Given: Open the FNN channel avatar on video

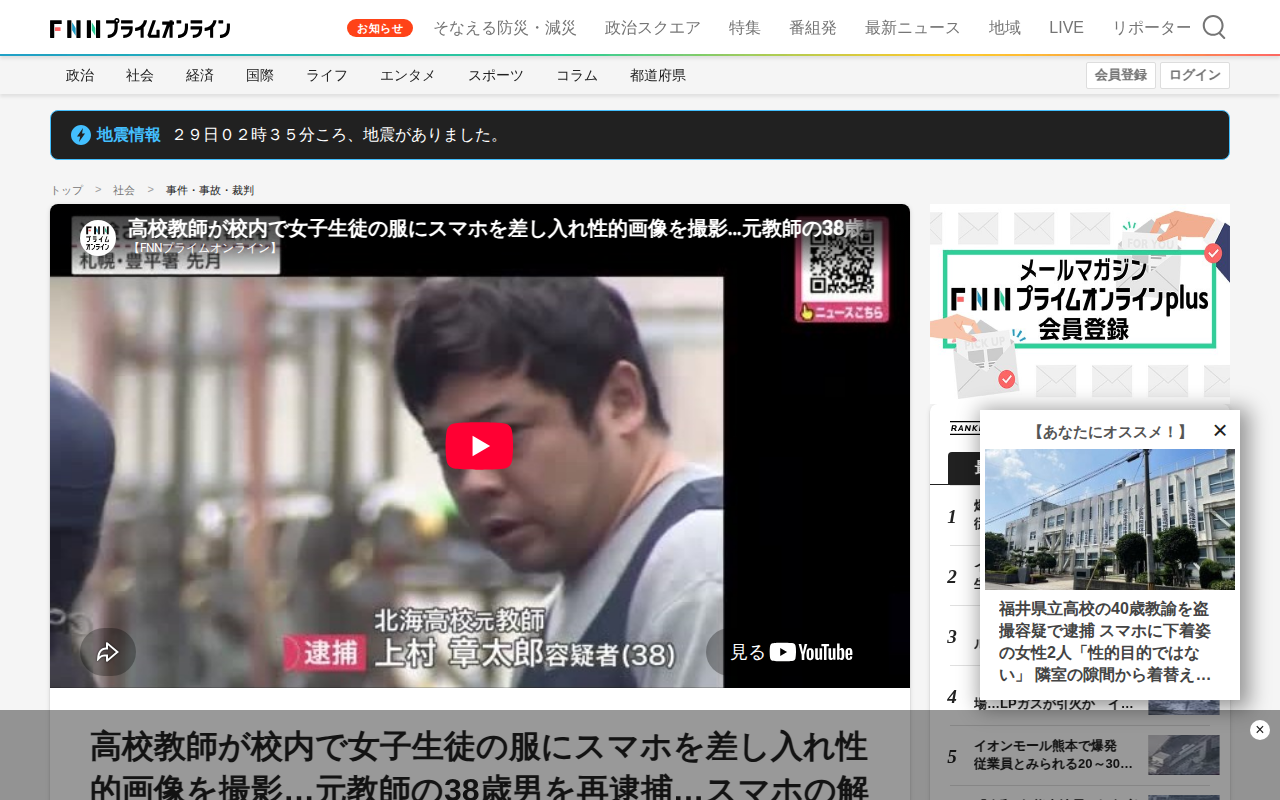Looking at the screenshot, I should 98,238.
